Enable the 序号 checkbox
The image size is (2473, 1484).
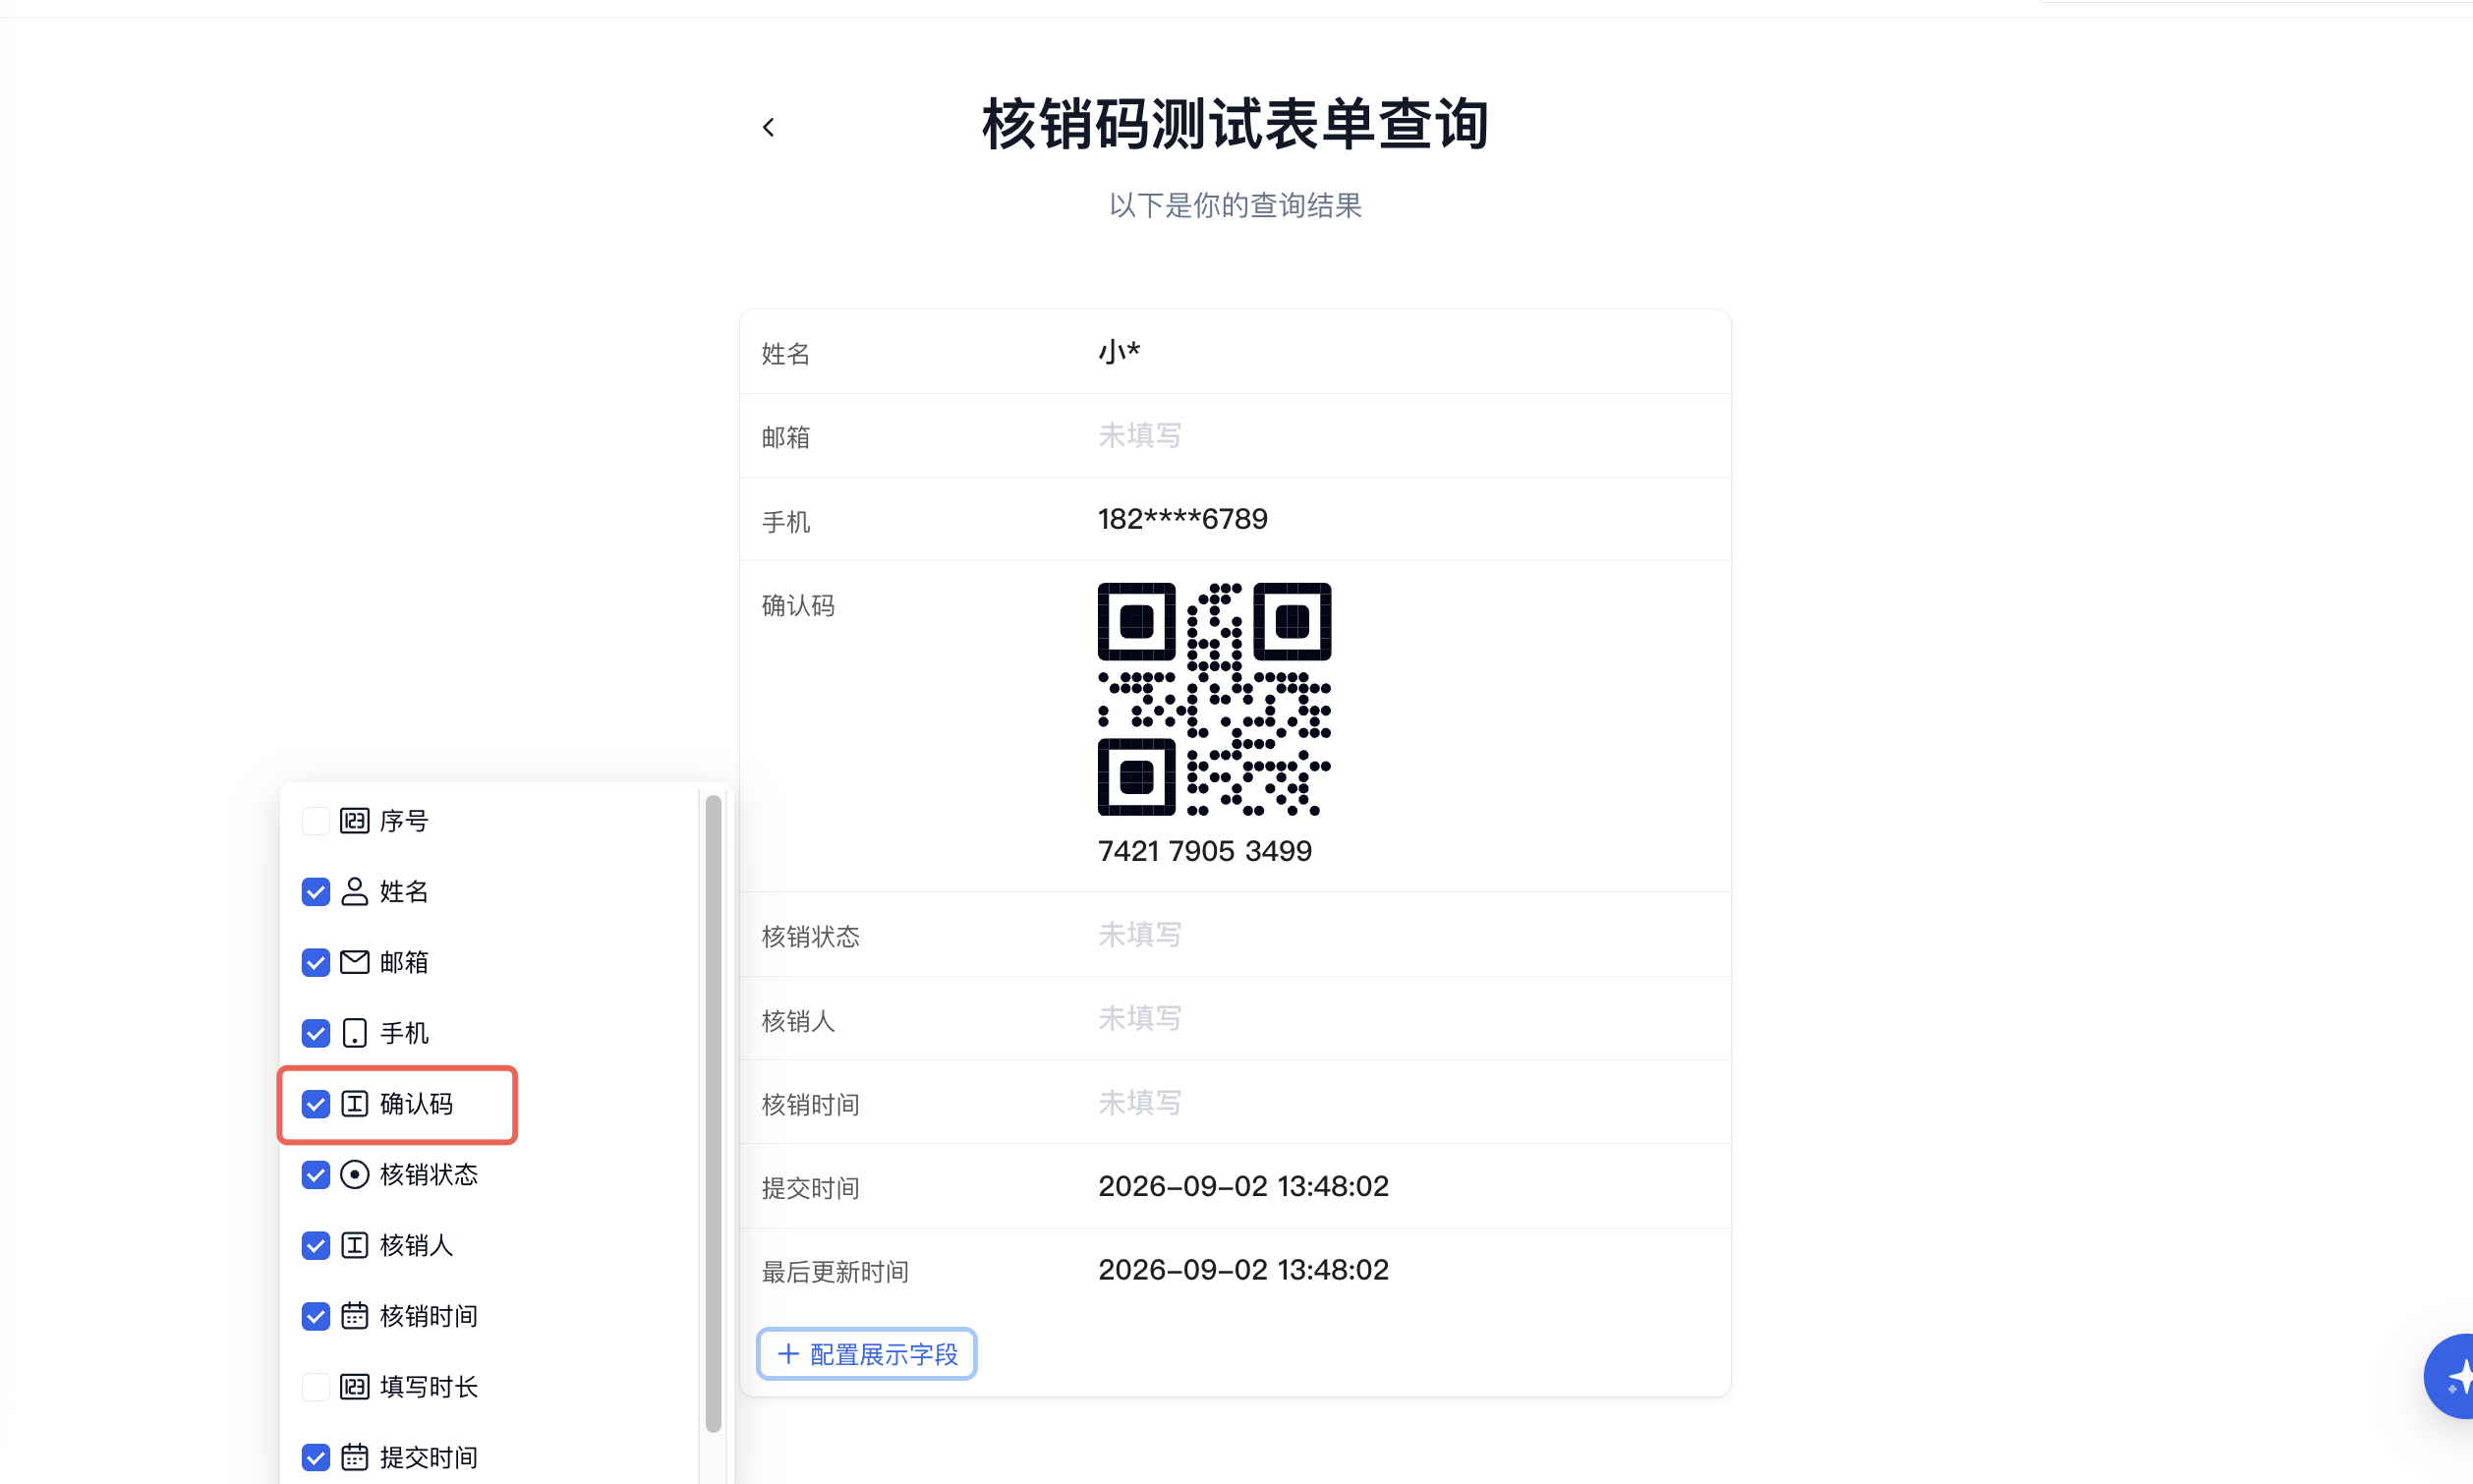316,821
